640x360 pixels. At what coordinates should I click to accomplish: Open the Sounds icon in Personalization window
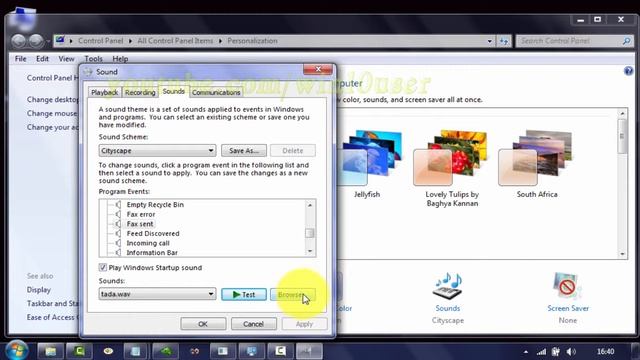pyautogui.click(x=448, y=286)
